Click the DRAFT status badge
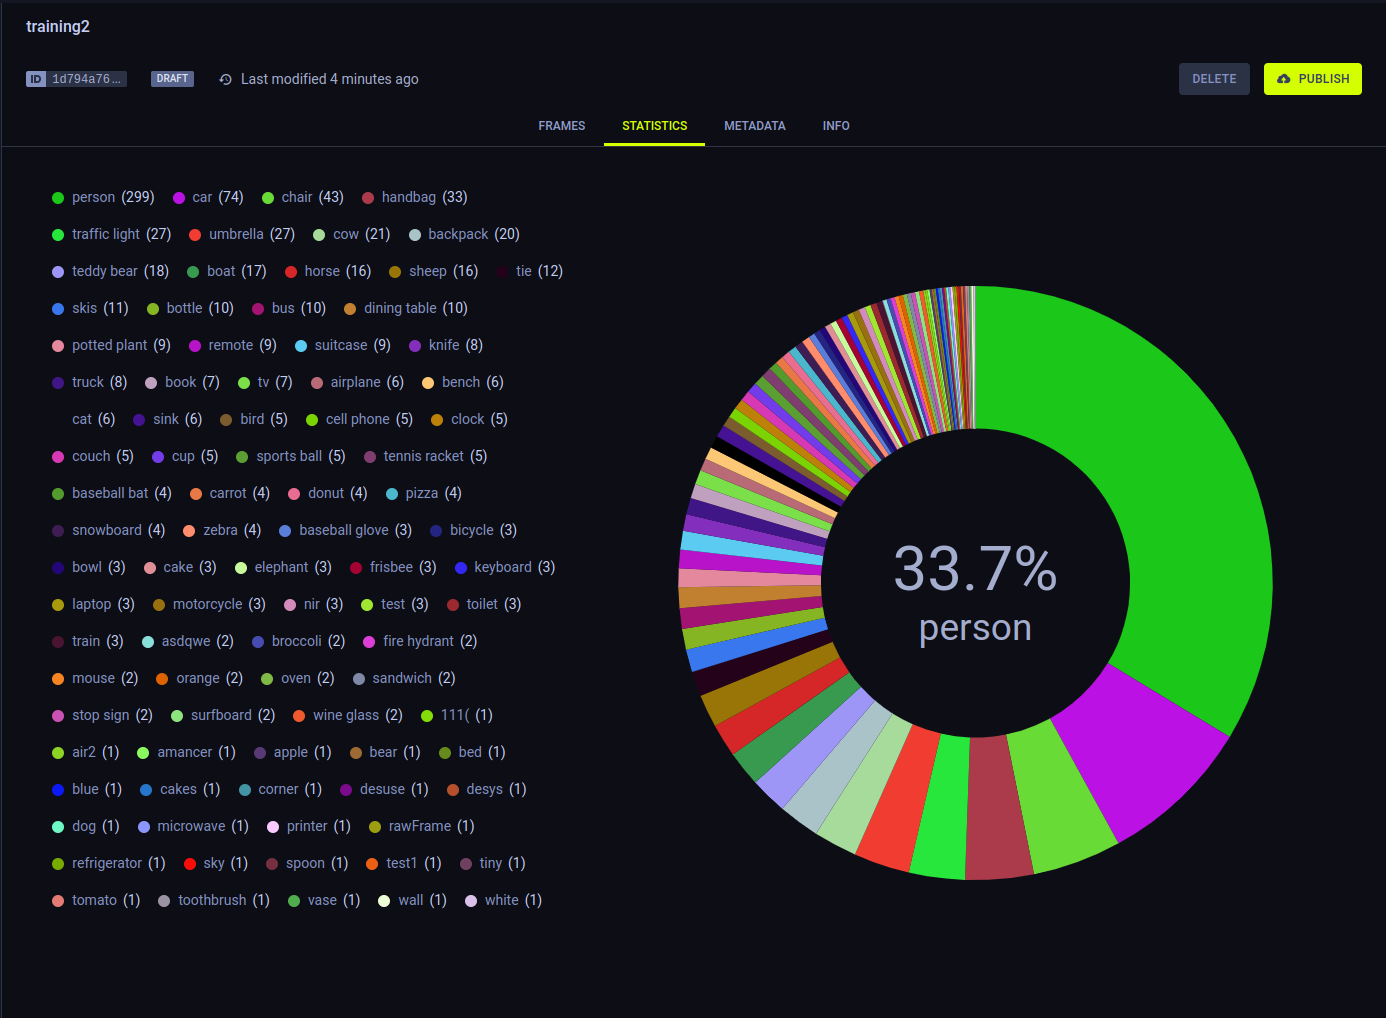1386x1018 pixels. 172,78
